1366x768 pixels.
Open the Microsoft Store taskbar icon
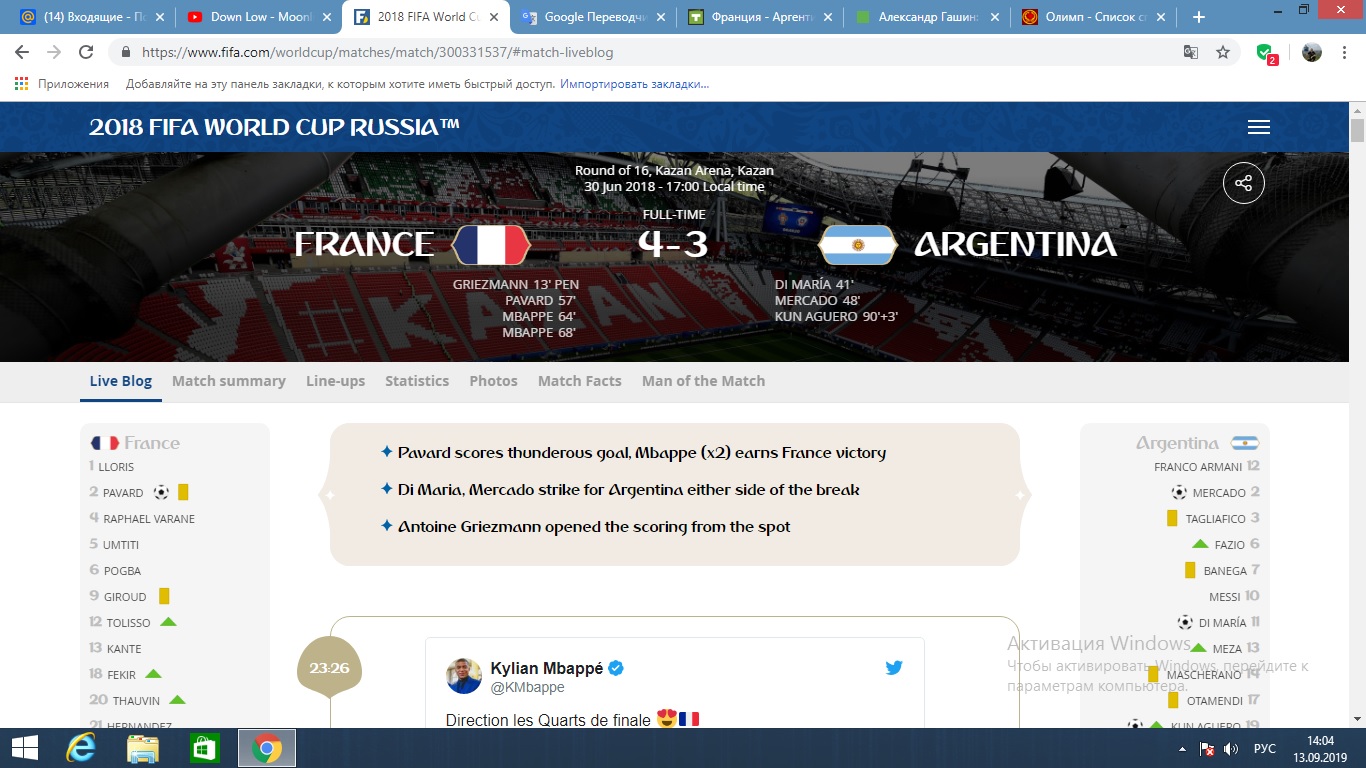[204, 748]
